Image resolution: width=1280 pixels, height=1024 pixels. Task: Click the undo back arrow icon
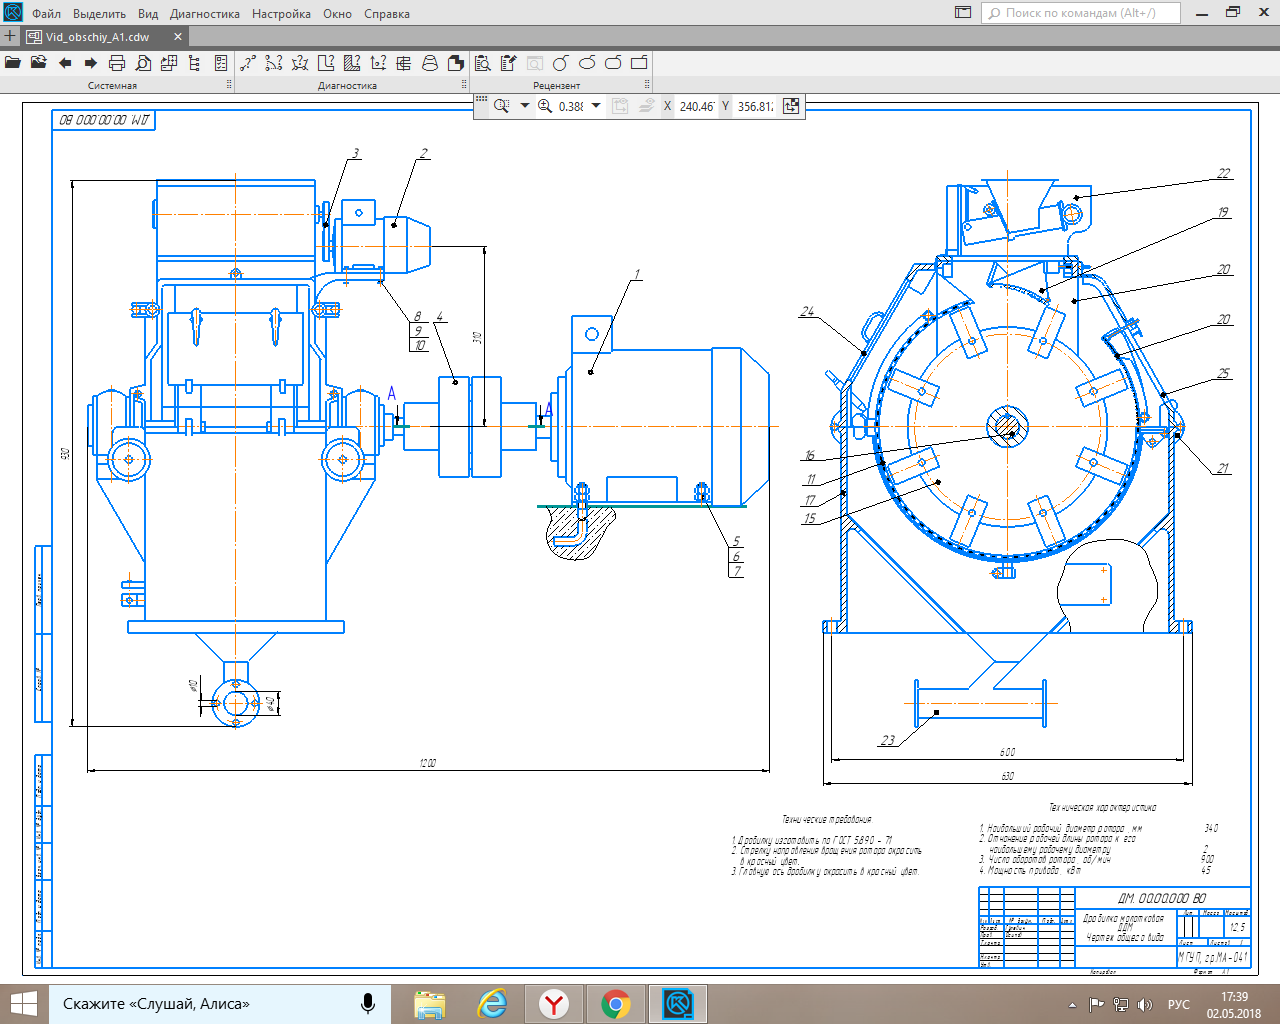click(x=65, y=63)
